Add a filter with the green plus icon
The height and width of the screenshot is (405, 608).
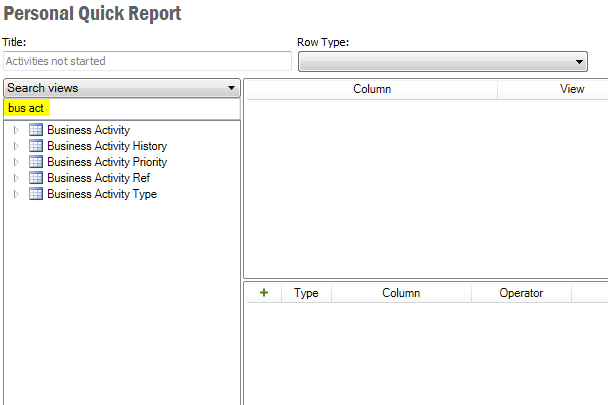coord(264,293)
